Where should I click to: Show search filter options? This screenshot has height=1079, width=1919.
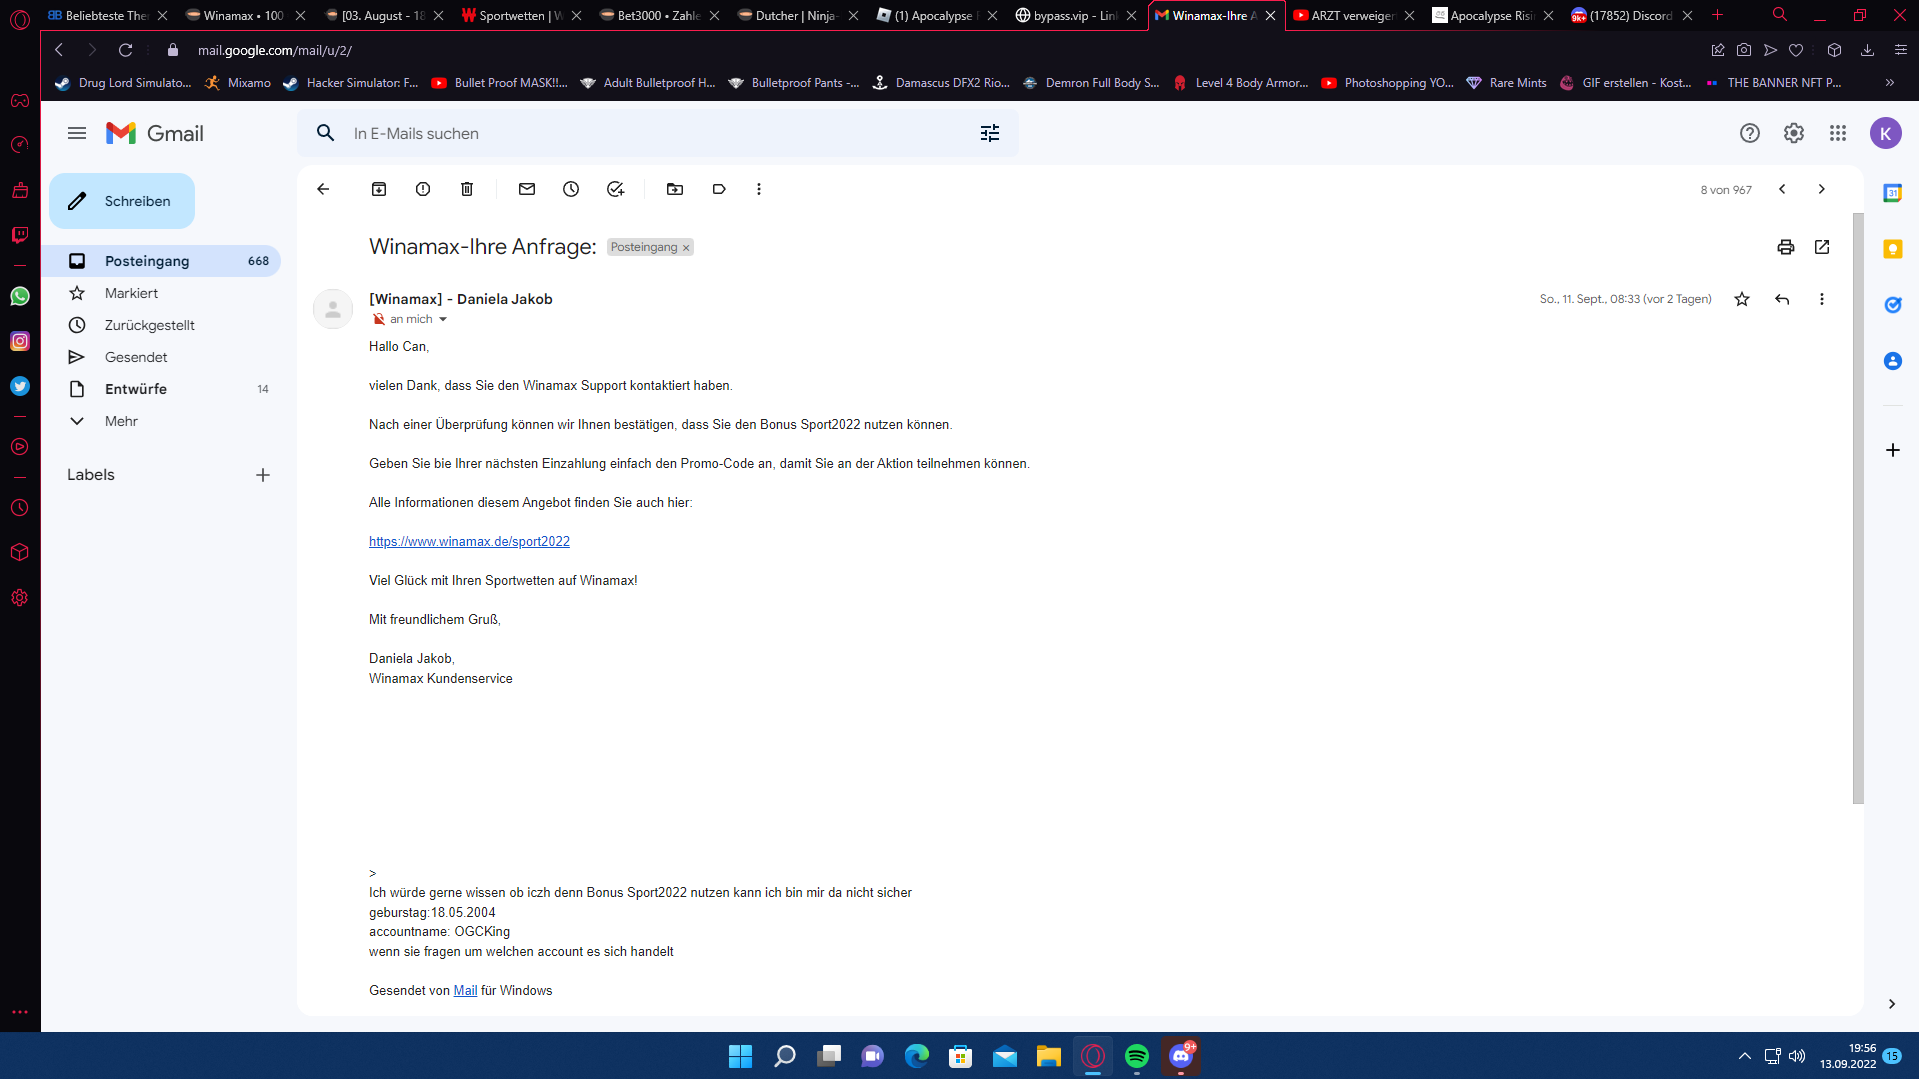990,133
